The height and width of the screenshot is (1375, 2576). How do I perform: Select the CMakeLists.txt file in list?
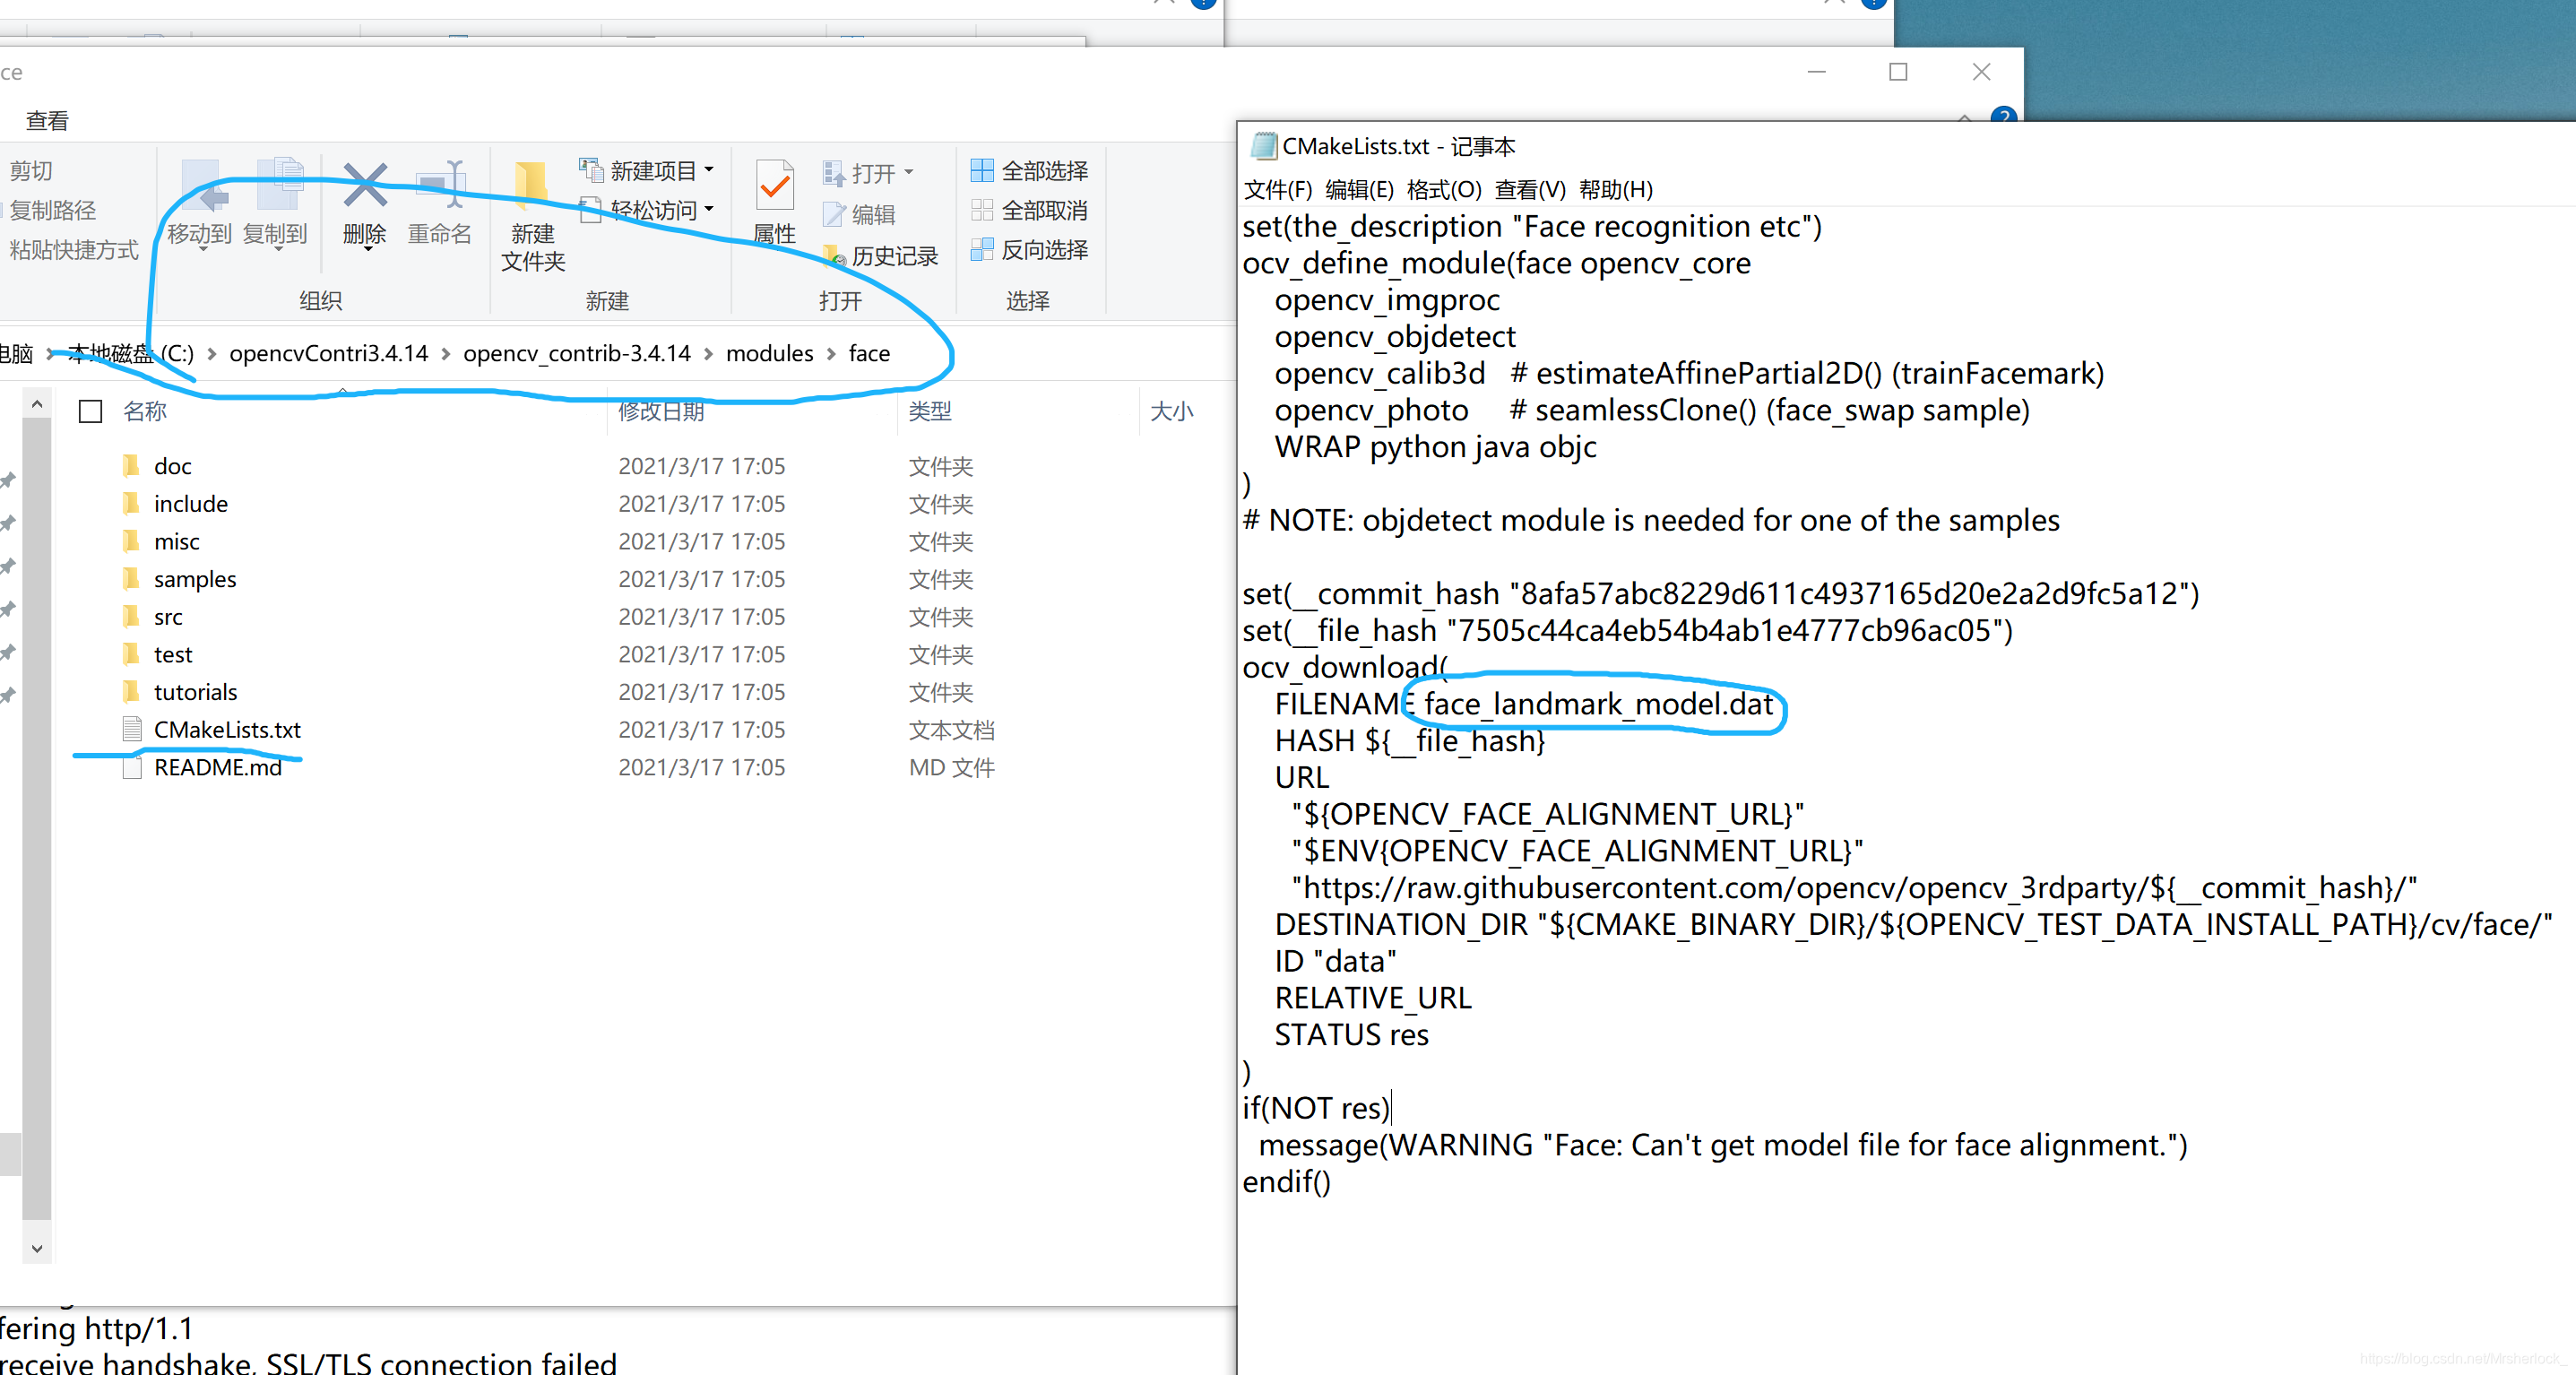click(227, 730)
